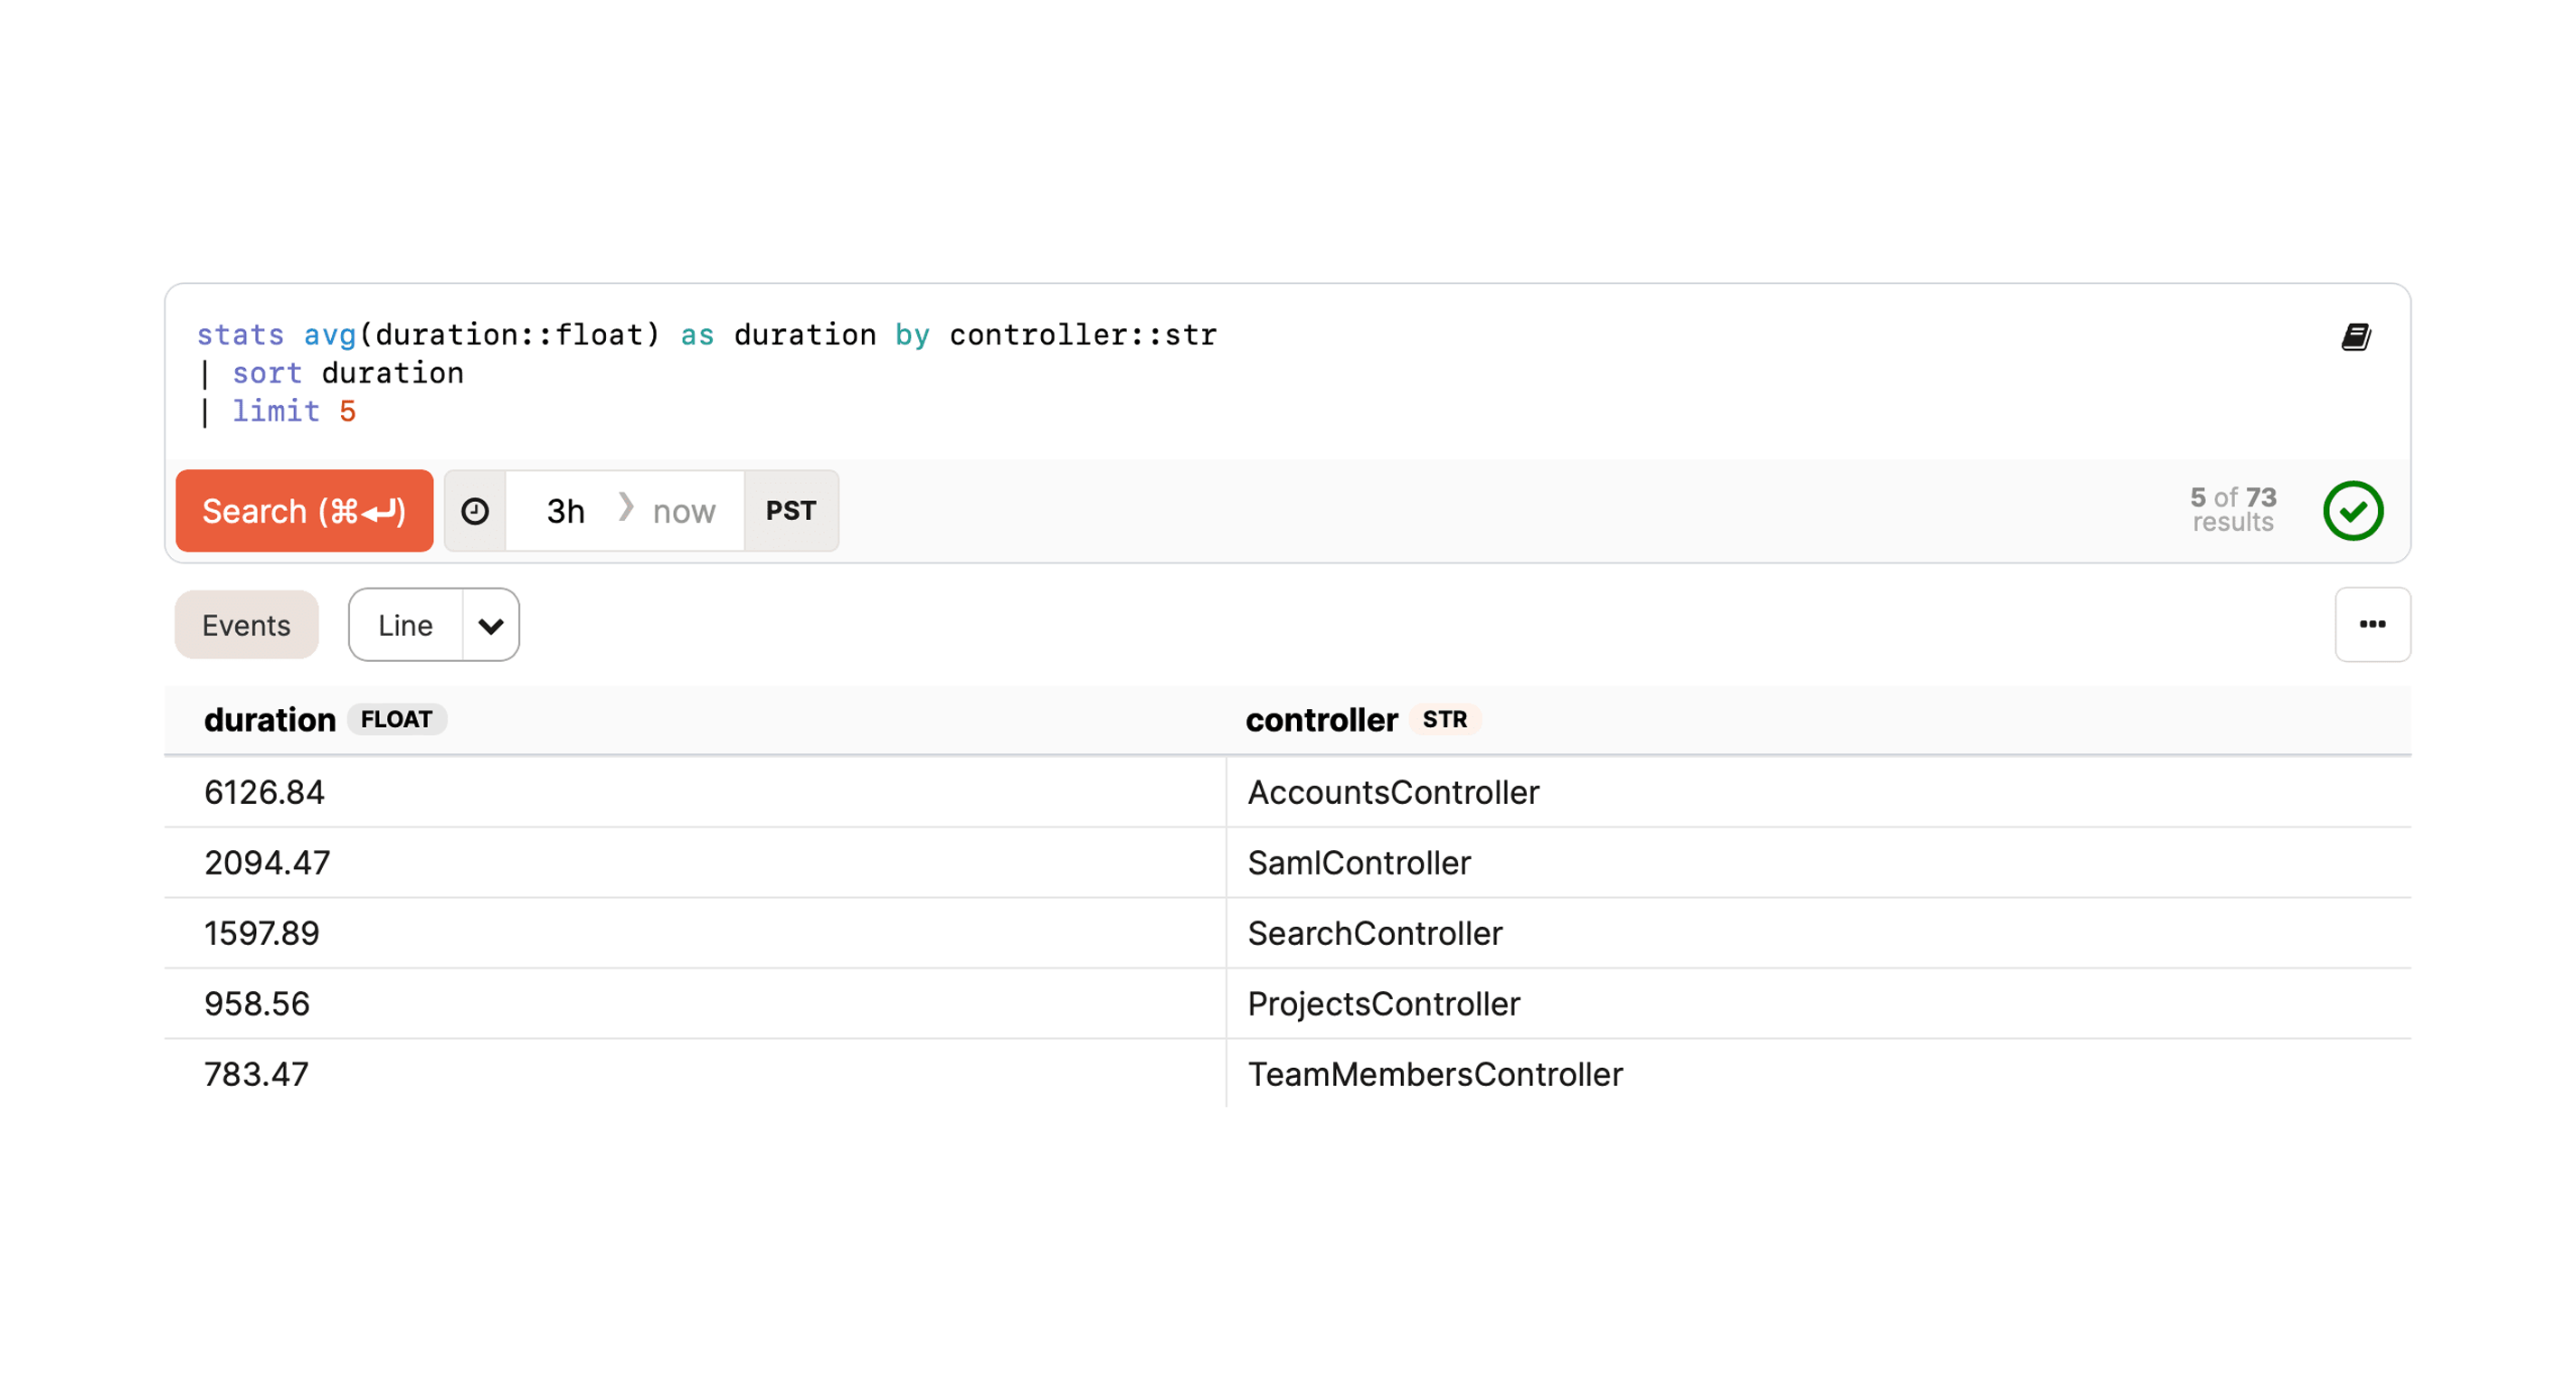Image resolution: width=2576 pixels, height=1389 pixels.
Task: Click the duration column header
Action: click(269, 720)
